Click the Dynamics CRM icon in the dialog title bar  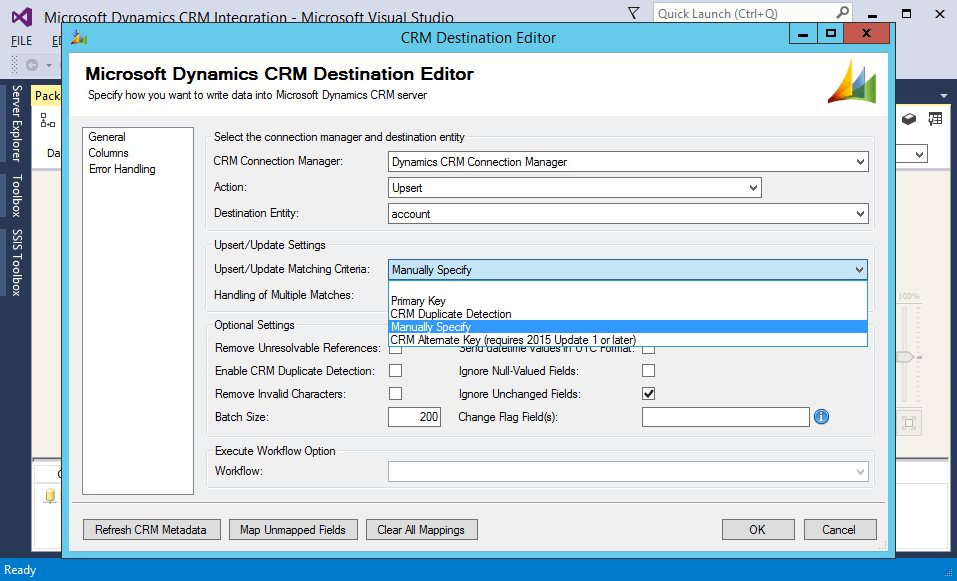point(79,37)
